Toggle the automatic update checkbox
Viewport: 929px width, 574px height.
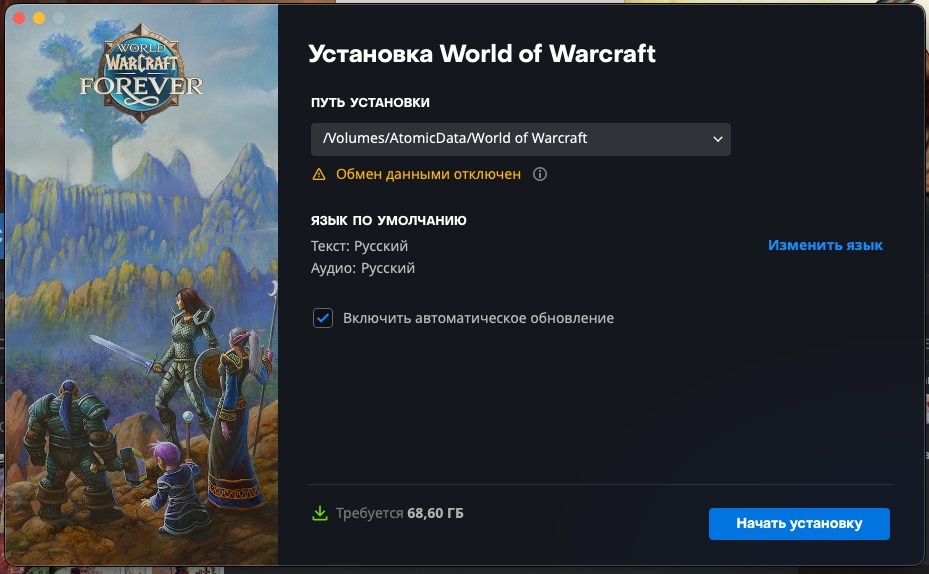pyautogui.click(x=323, y=318)
